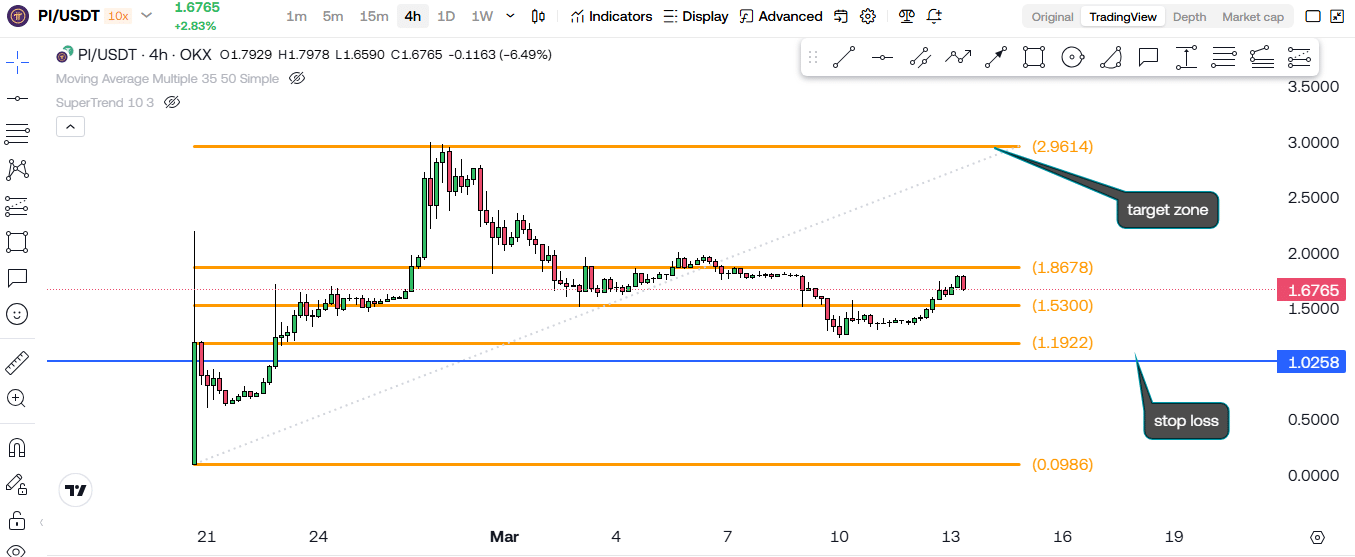Select trend line tool in floating toolbar
This screenshot has height=557, width=1355.
[x=845, y=58]
